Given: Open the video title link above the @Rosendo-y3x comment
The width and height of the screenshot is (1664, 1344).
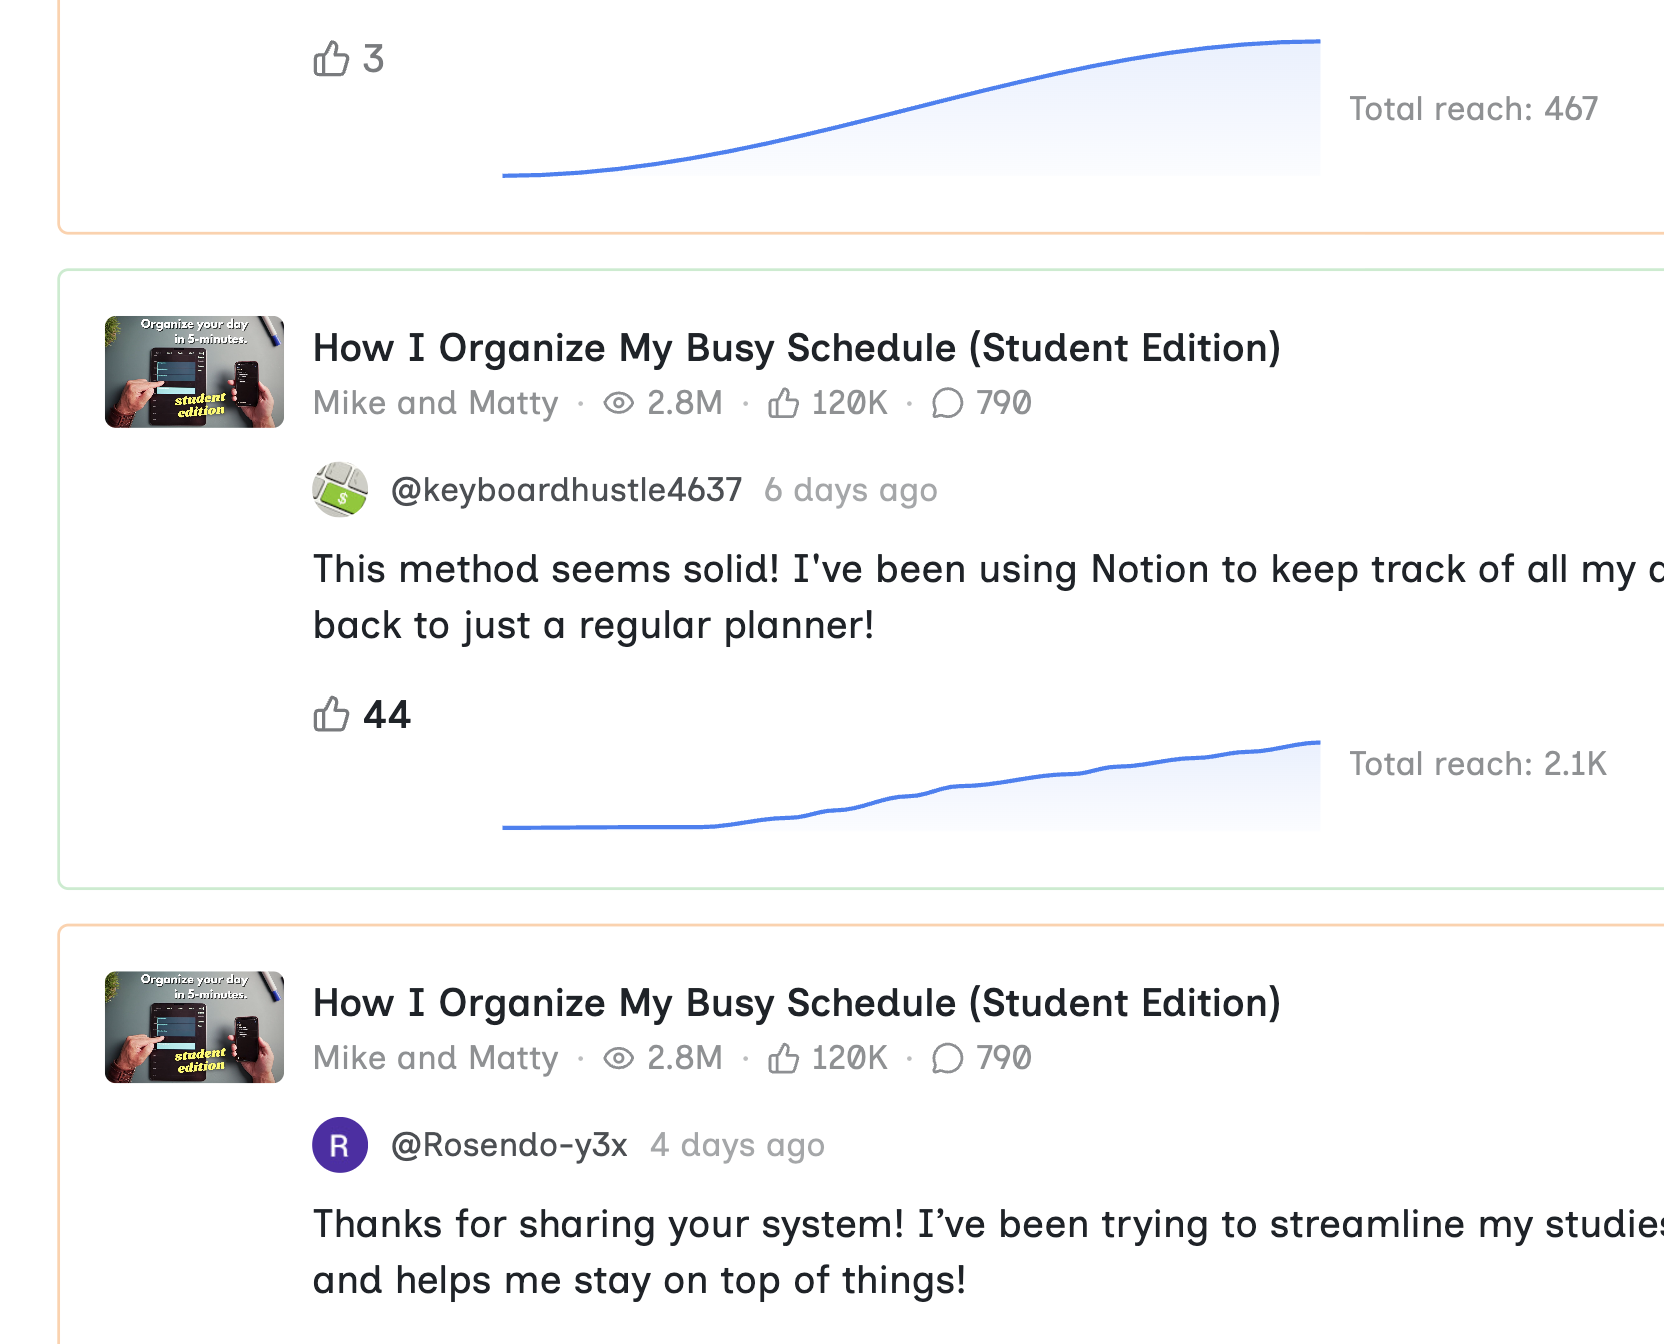Looking at the screenshot, I should pyautogui.click(x=796, y=1003).
